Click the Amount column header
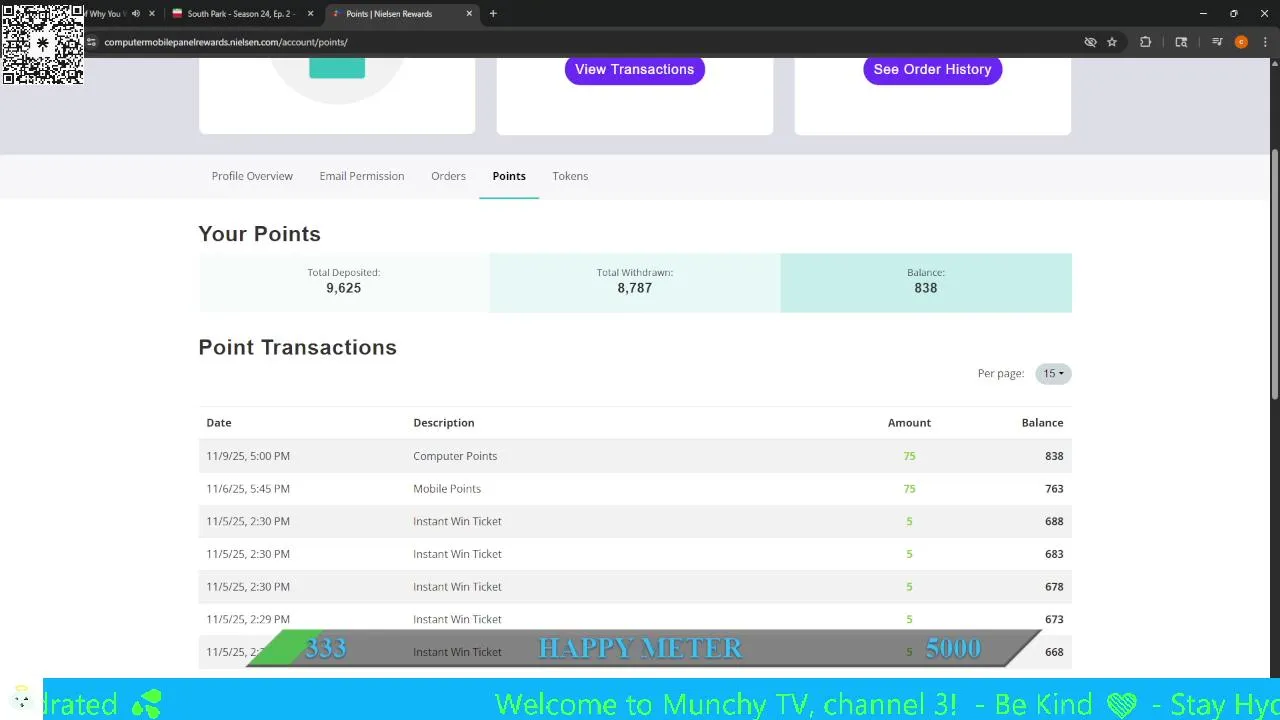This screenshot has height=720, width=1280. pyautogui.click(x=909, y=423)
